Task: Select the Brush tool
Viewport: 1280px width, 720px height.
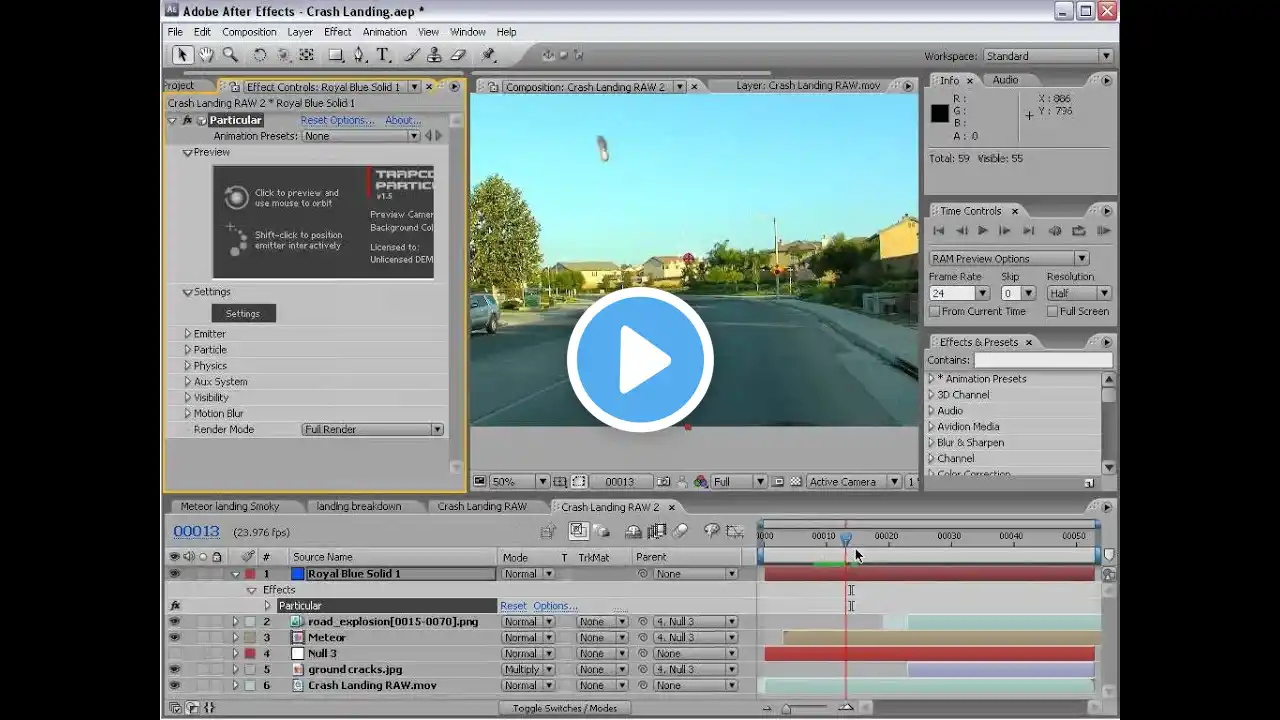Action: click(411, 56)
